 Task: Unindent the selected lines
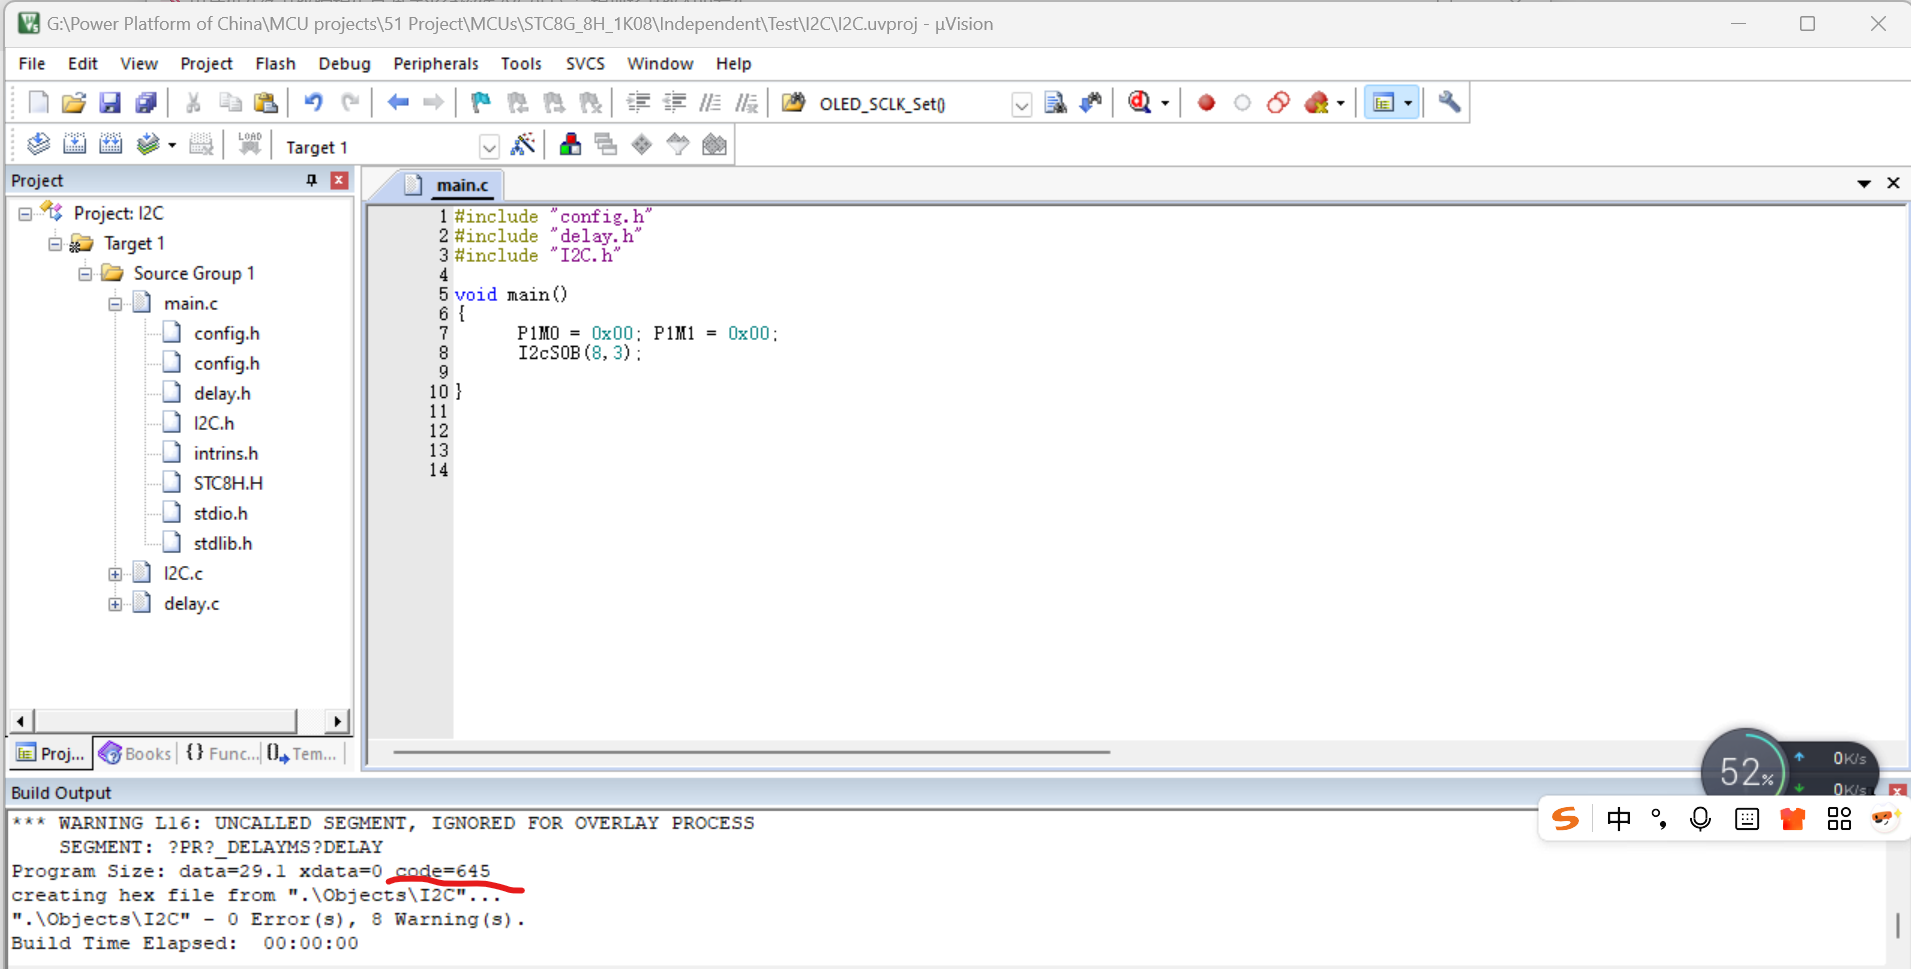675,102
